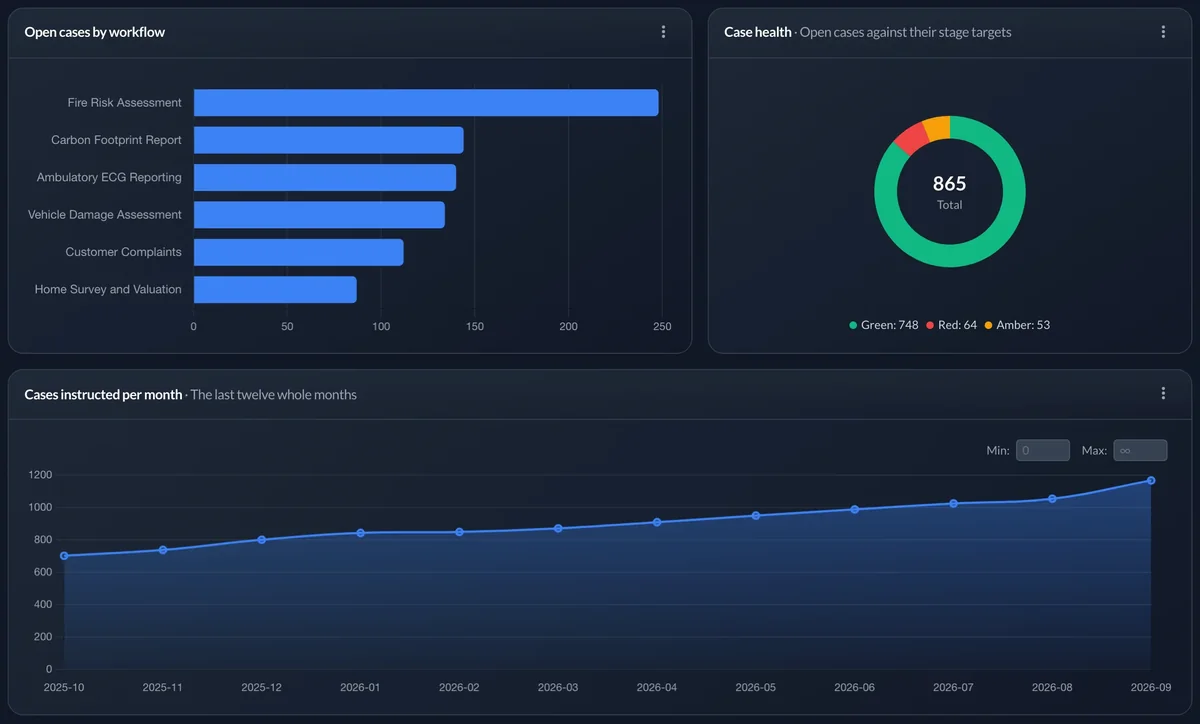The image size is (1200, 724).
Task: Click the Home Survey and Valuation axis label
Action: coord(108,289)
